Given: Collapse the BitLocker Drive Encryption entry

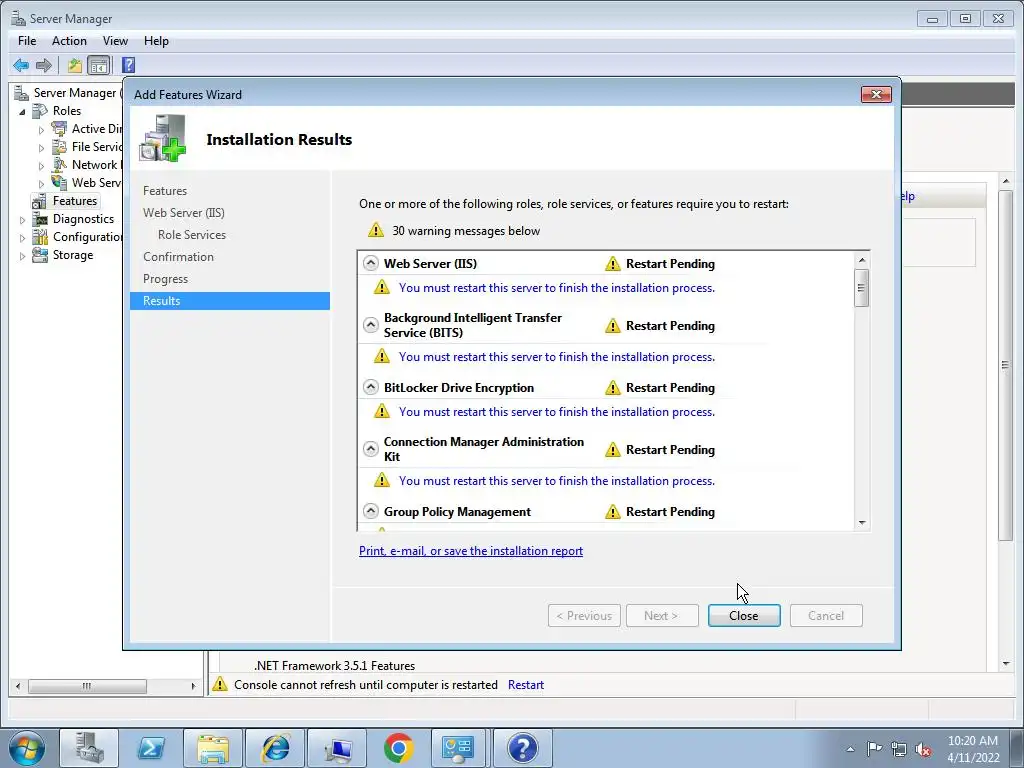Looking at the screenshot, I should (370, 387).
